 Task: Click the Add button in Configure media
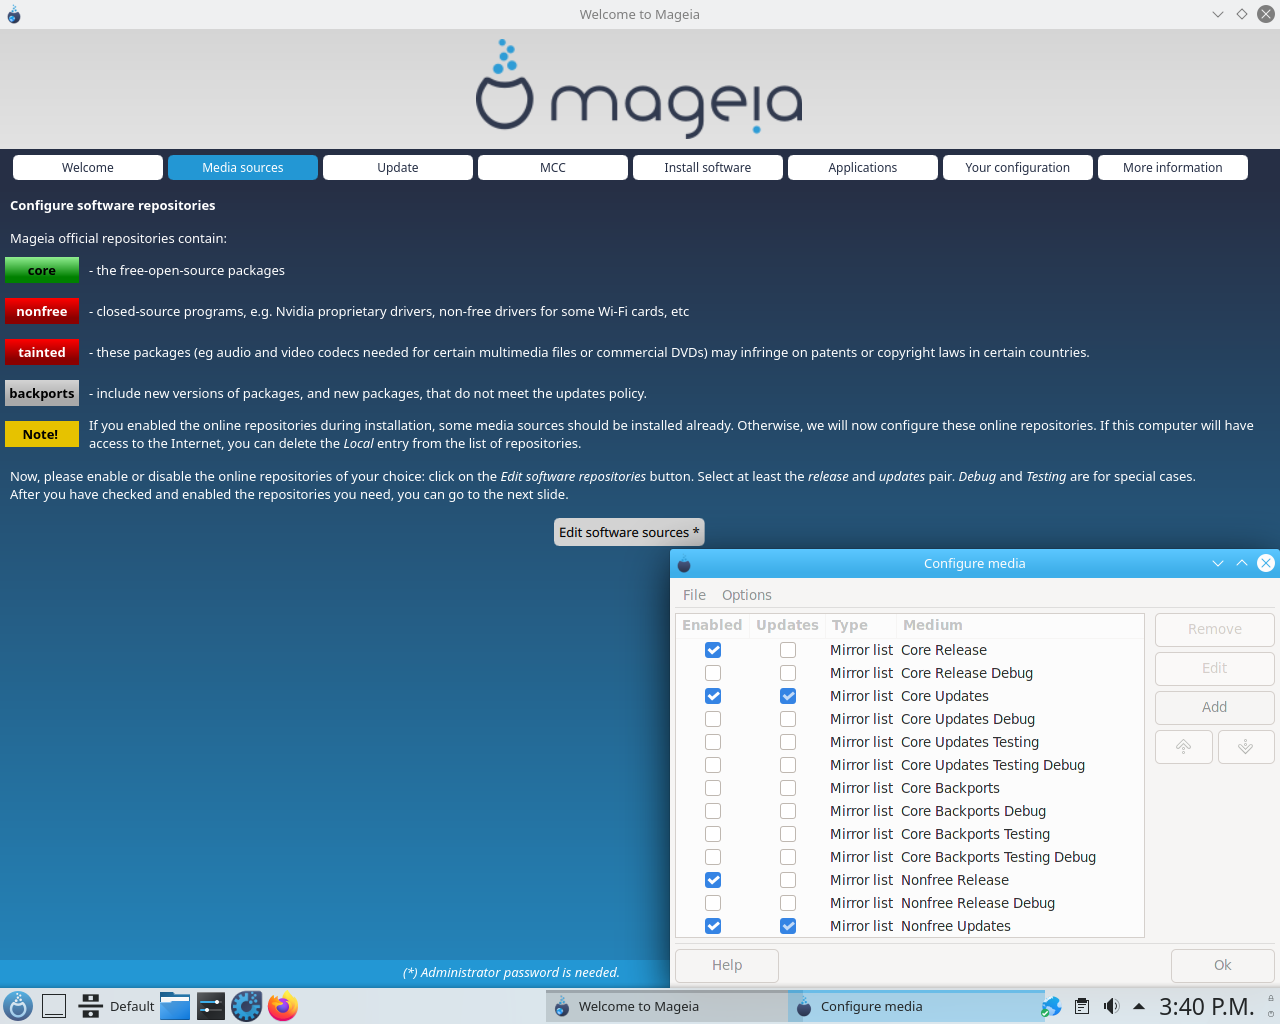pyautogui.click(x=1215, y=707)
